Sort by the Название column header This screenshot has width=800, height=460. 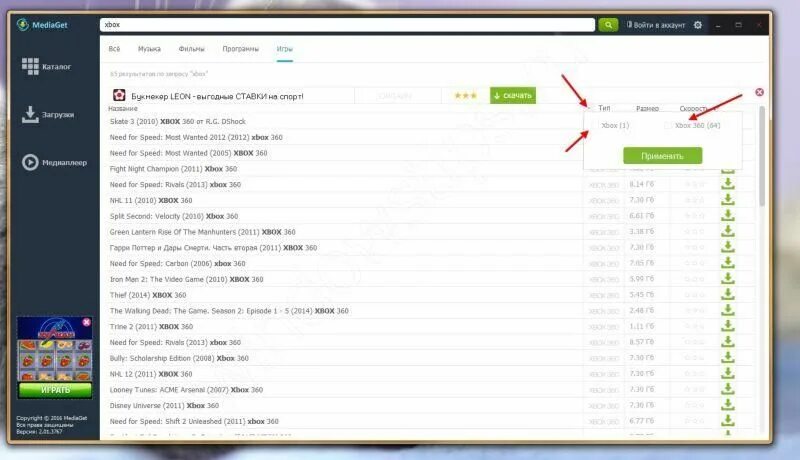pos(122,108)
